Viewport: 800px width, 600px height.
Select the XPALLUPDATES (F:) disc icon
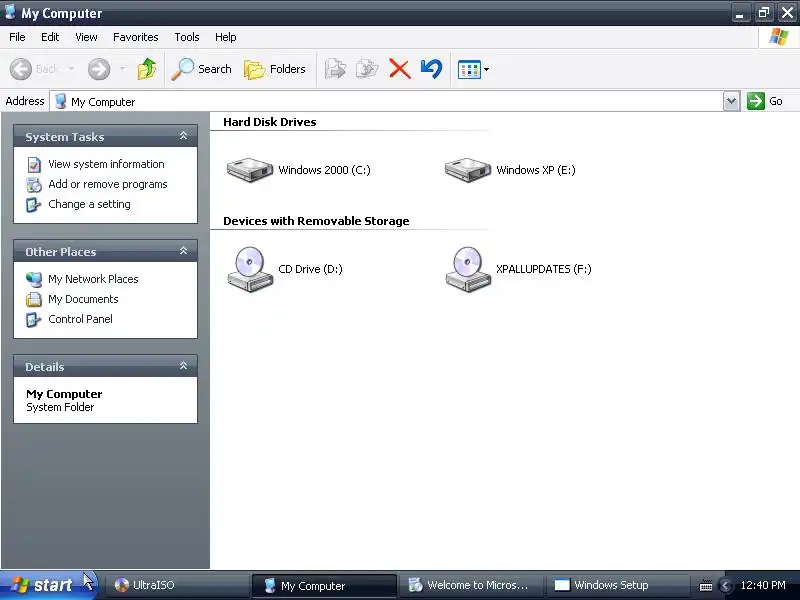click(x=468, y=269)
